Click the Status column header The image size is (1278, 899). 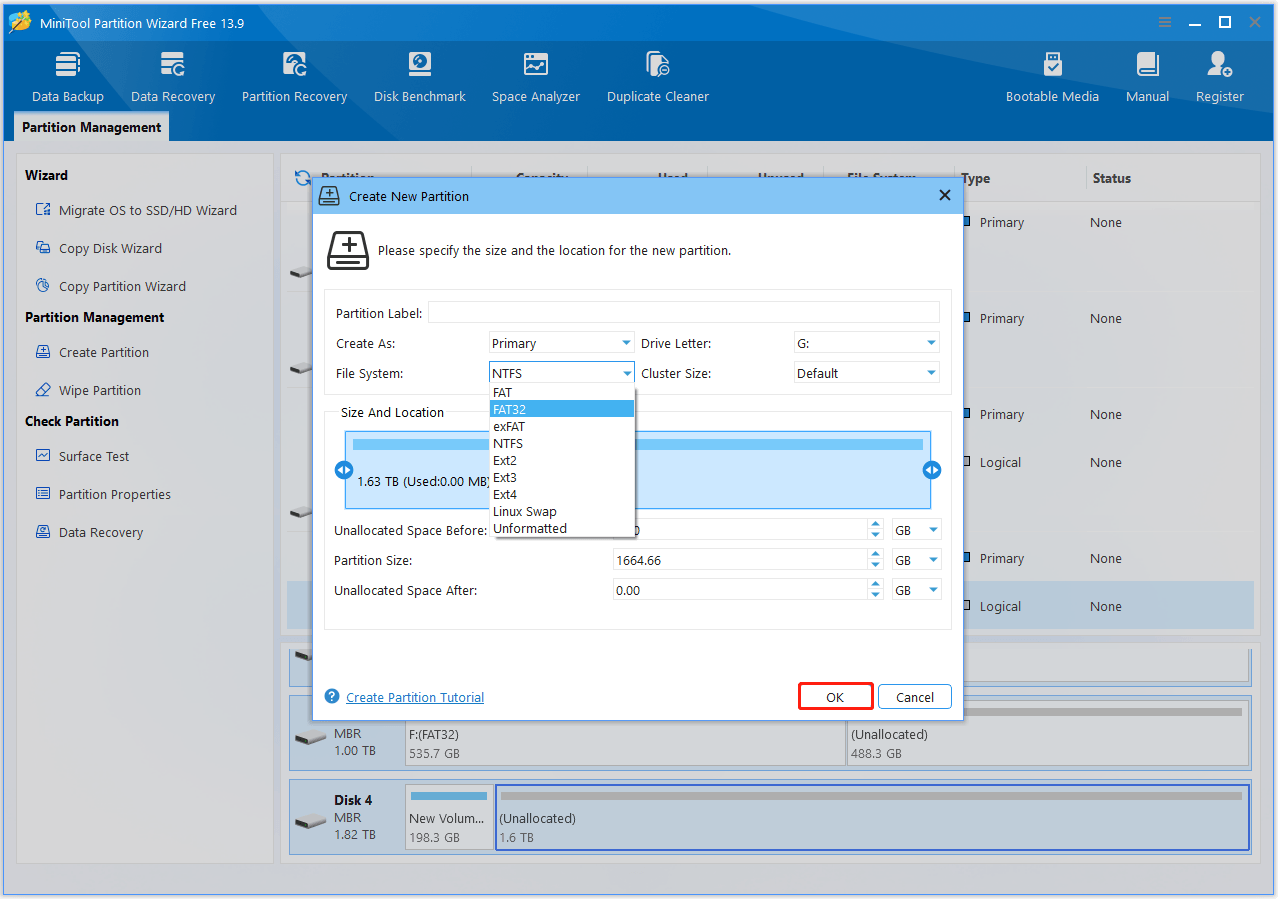click(x=1111, y=178)
